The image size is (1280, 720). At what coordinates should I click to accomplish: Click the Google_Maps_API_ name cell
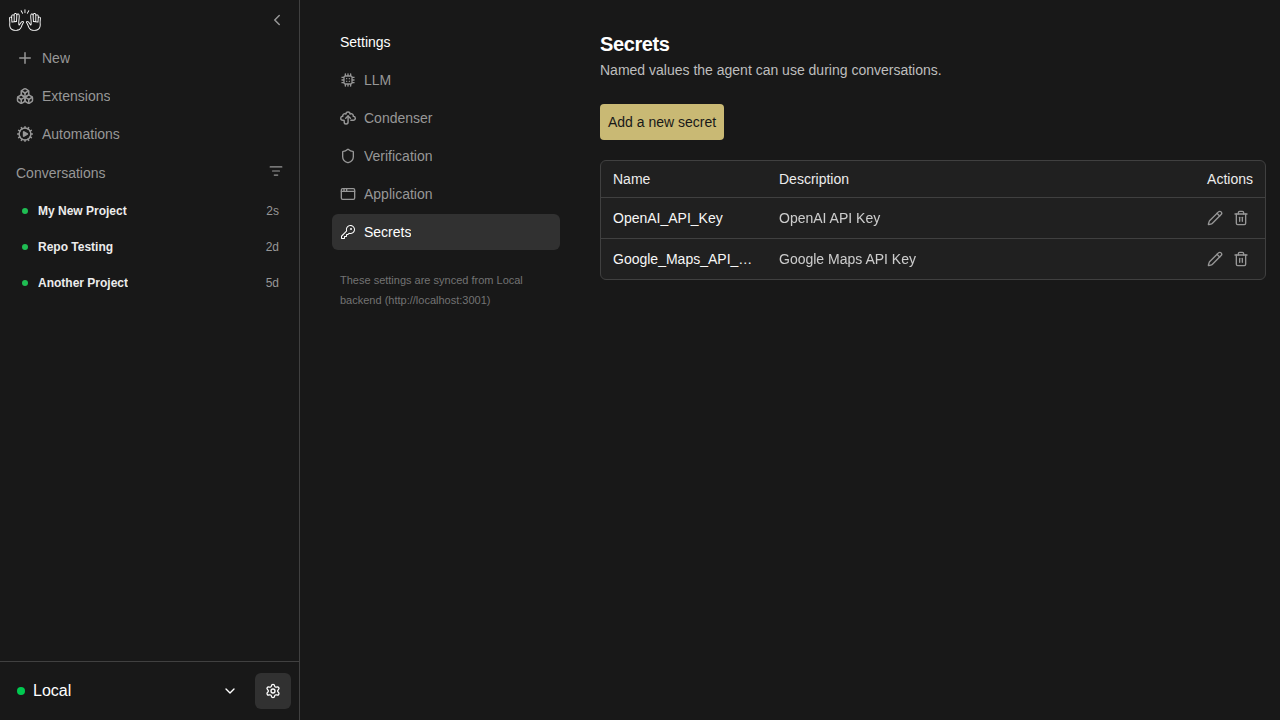[x=683, y=259]
